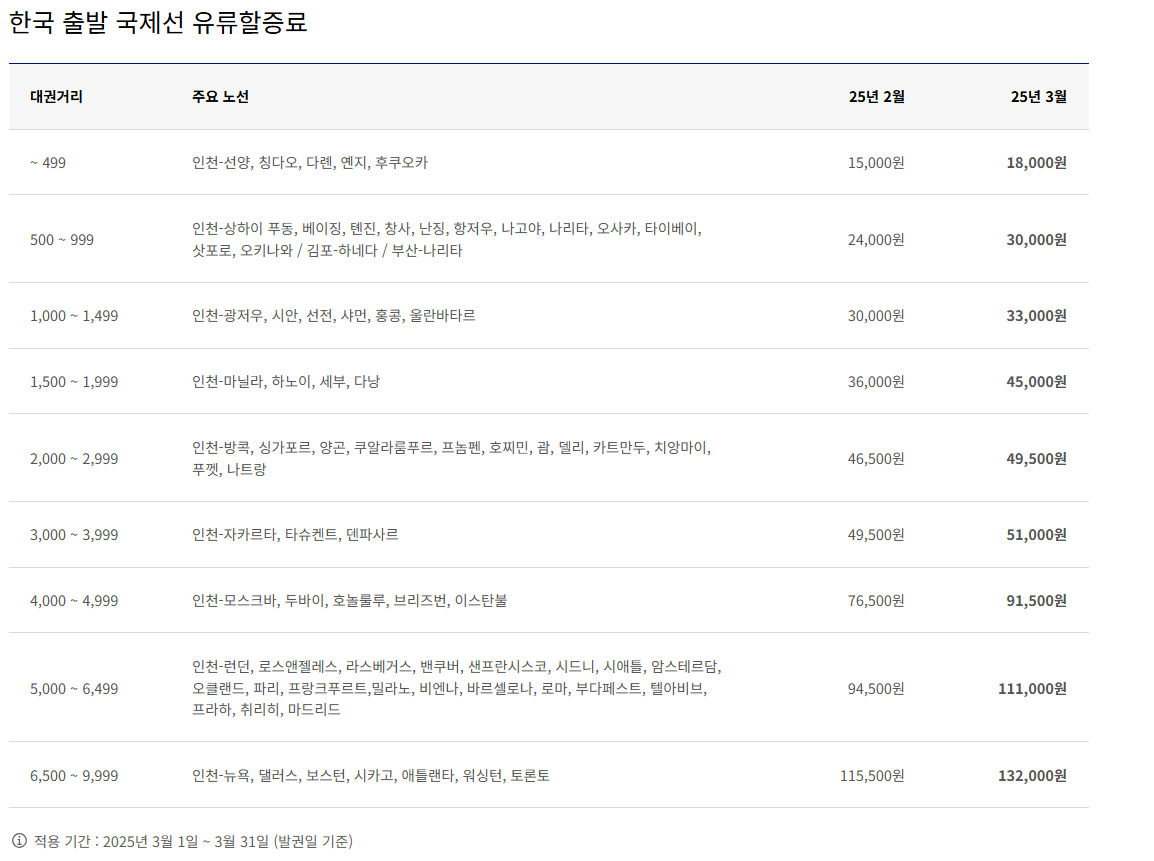Click the 132,000원 March price
The image size is (1154, 861).
pos(1032,775)
